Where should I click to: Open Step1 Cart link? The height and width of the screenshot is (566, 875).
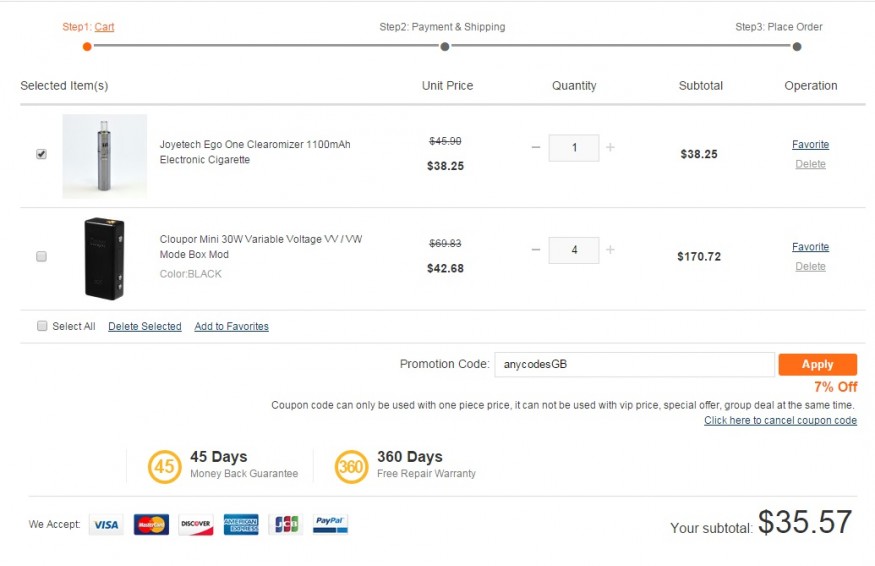pyautogui.click(x=104, y=27)
